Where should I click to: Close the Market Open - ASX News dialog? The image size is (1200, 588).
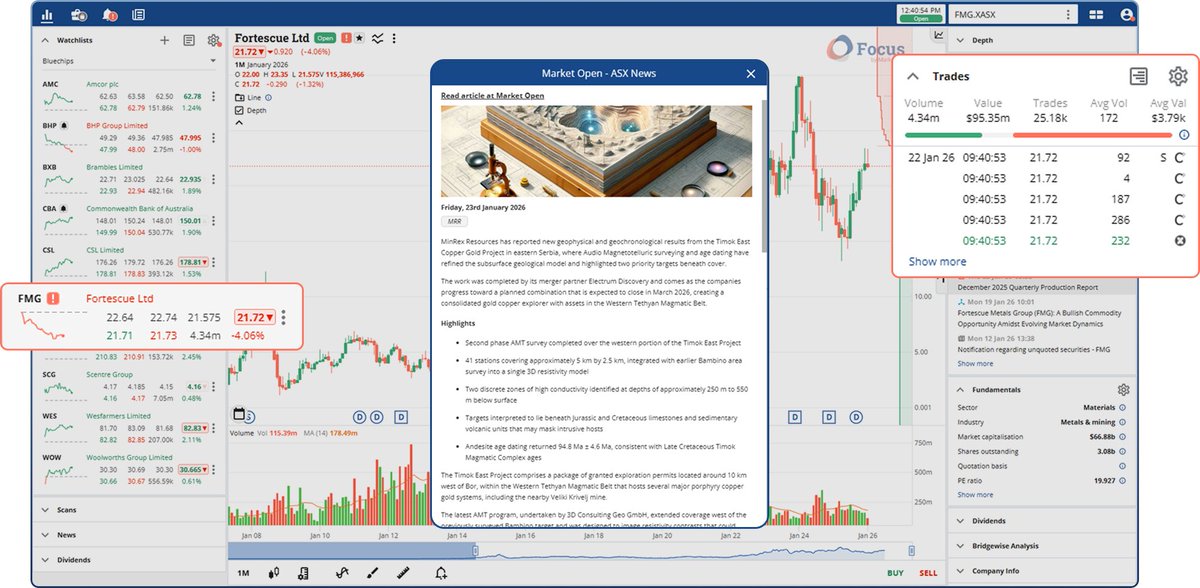click(x=752, y=74)
